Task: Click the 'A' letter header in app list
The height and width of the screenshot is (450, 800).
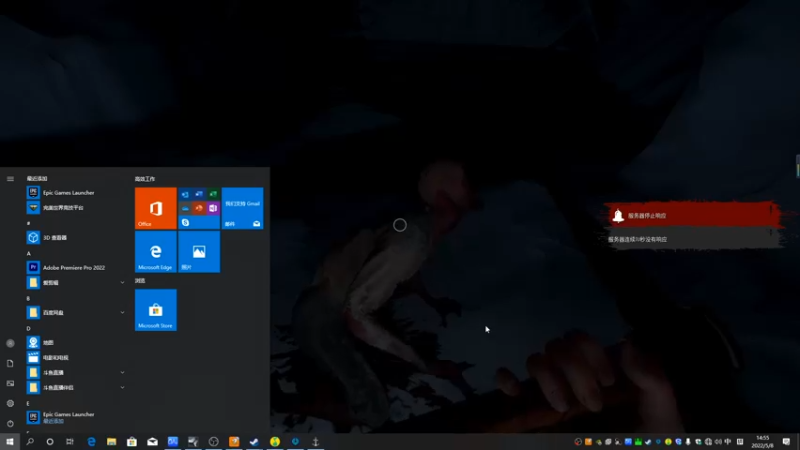Action: (x=29, y=253)
